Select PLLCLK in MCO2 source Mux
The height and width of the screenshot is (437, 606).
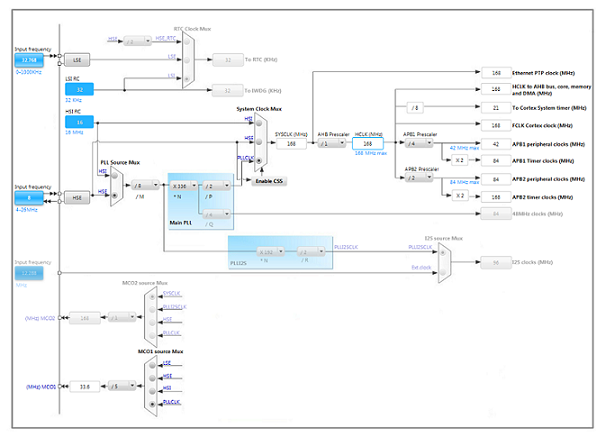[x=152, y=335]
